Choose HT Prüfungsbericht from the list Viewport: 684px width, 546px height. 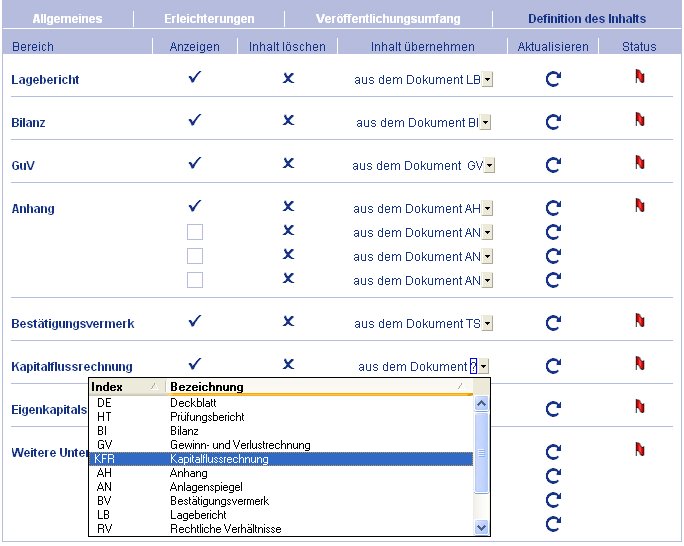tap(281, 416)
